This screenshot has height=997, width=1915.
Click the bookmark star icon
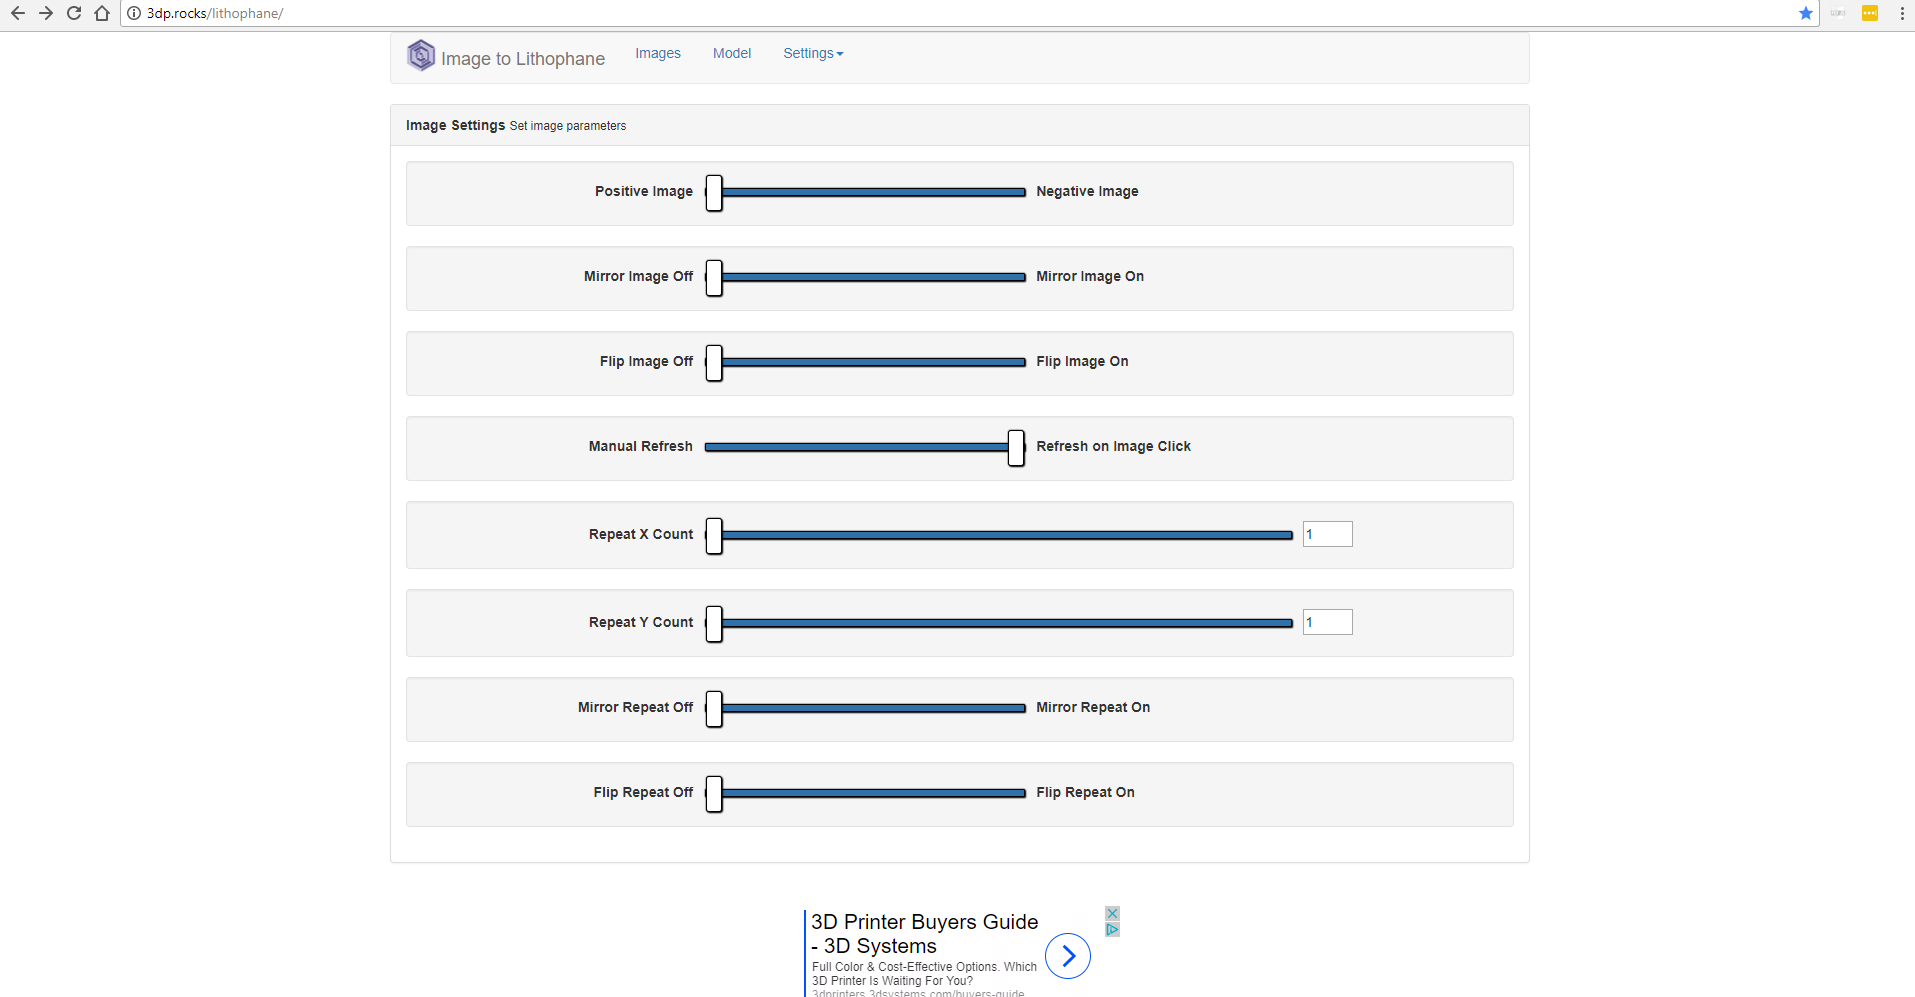(x=1805, y=13)
